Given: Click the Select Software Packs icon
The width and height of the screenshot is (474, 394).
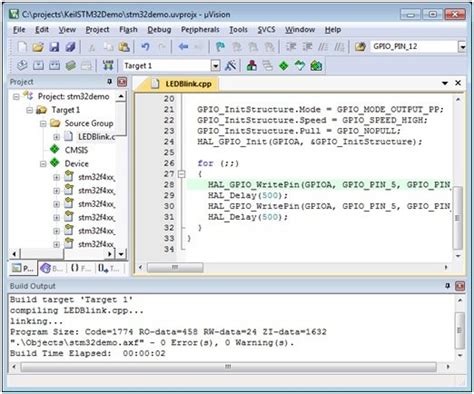Looking at the screenshot, I should coord(300,66).
